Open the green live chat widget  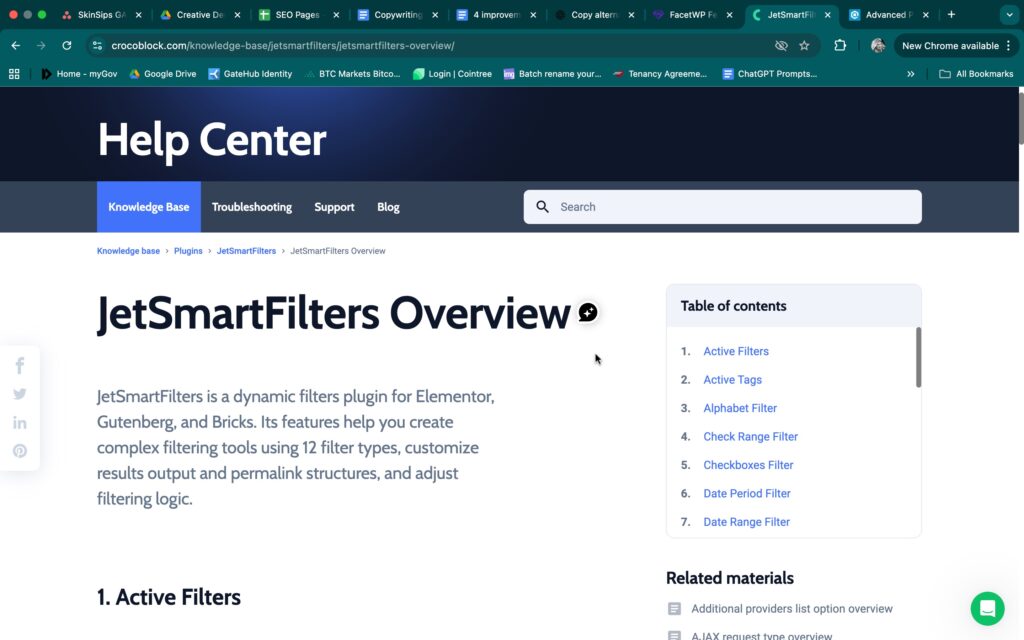tap(987, 608)
